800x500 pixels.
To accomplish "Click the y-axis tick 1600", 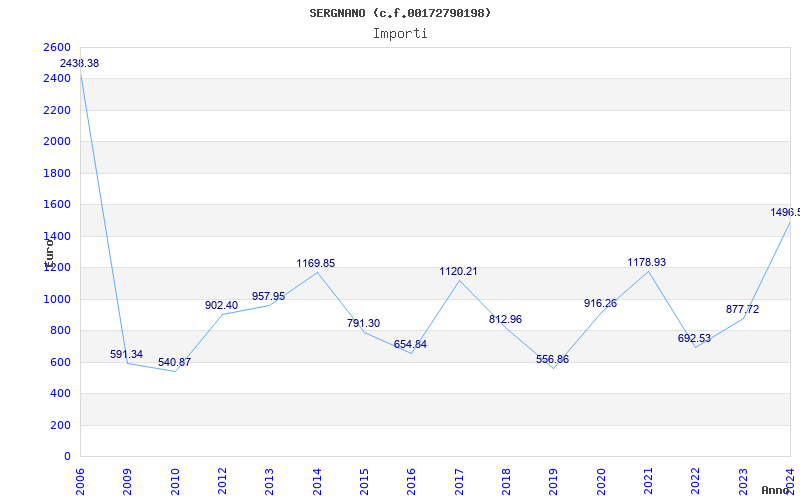I will point(57,205).
